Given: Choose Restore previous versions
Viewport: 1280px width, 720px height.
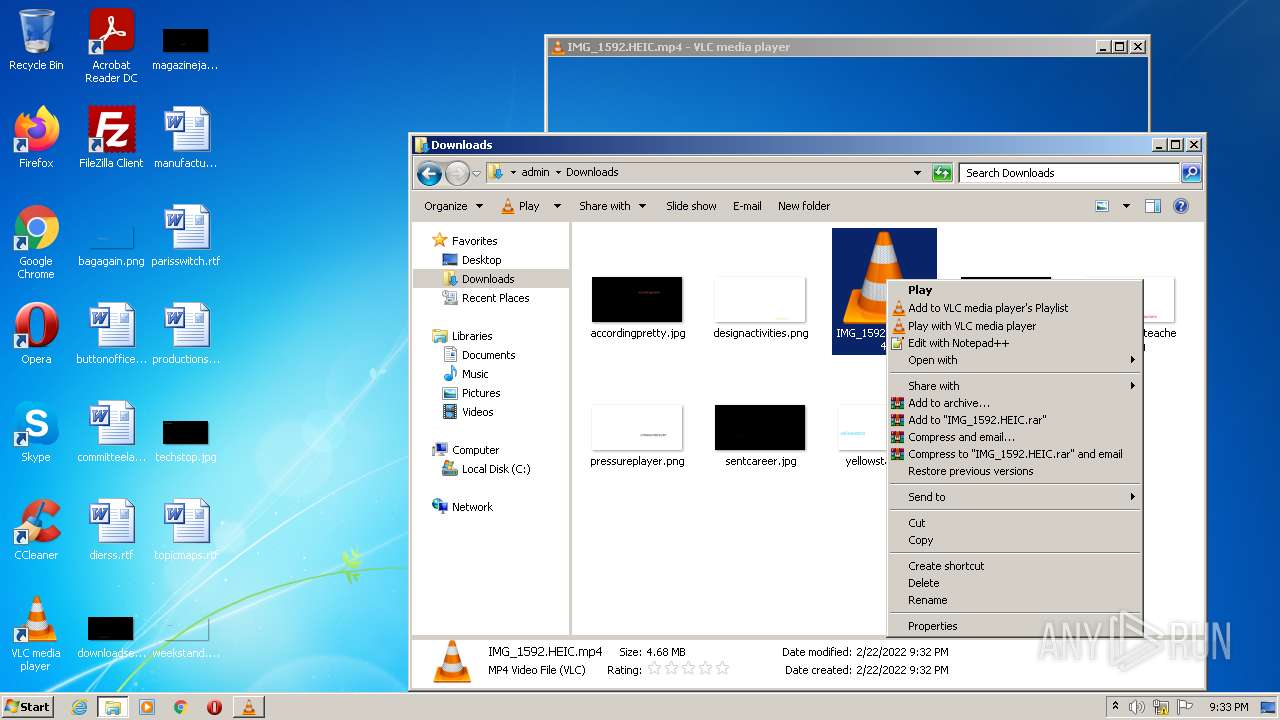Looking at the screenshot, I should point(1014,471).
